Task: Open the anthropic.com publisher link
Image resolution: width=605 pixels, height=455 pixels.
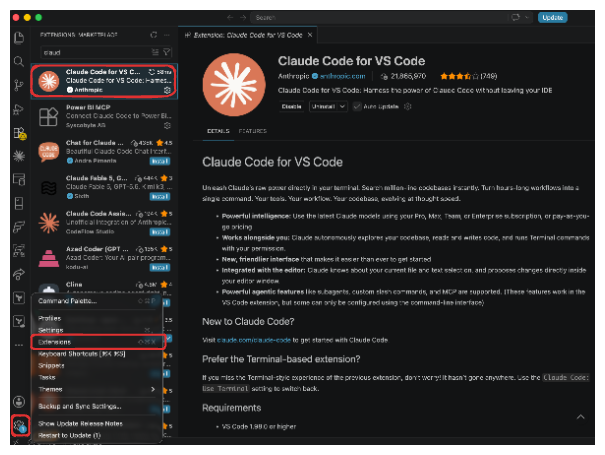Action: point(342,76)
